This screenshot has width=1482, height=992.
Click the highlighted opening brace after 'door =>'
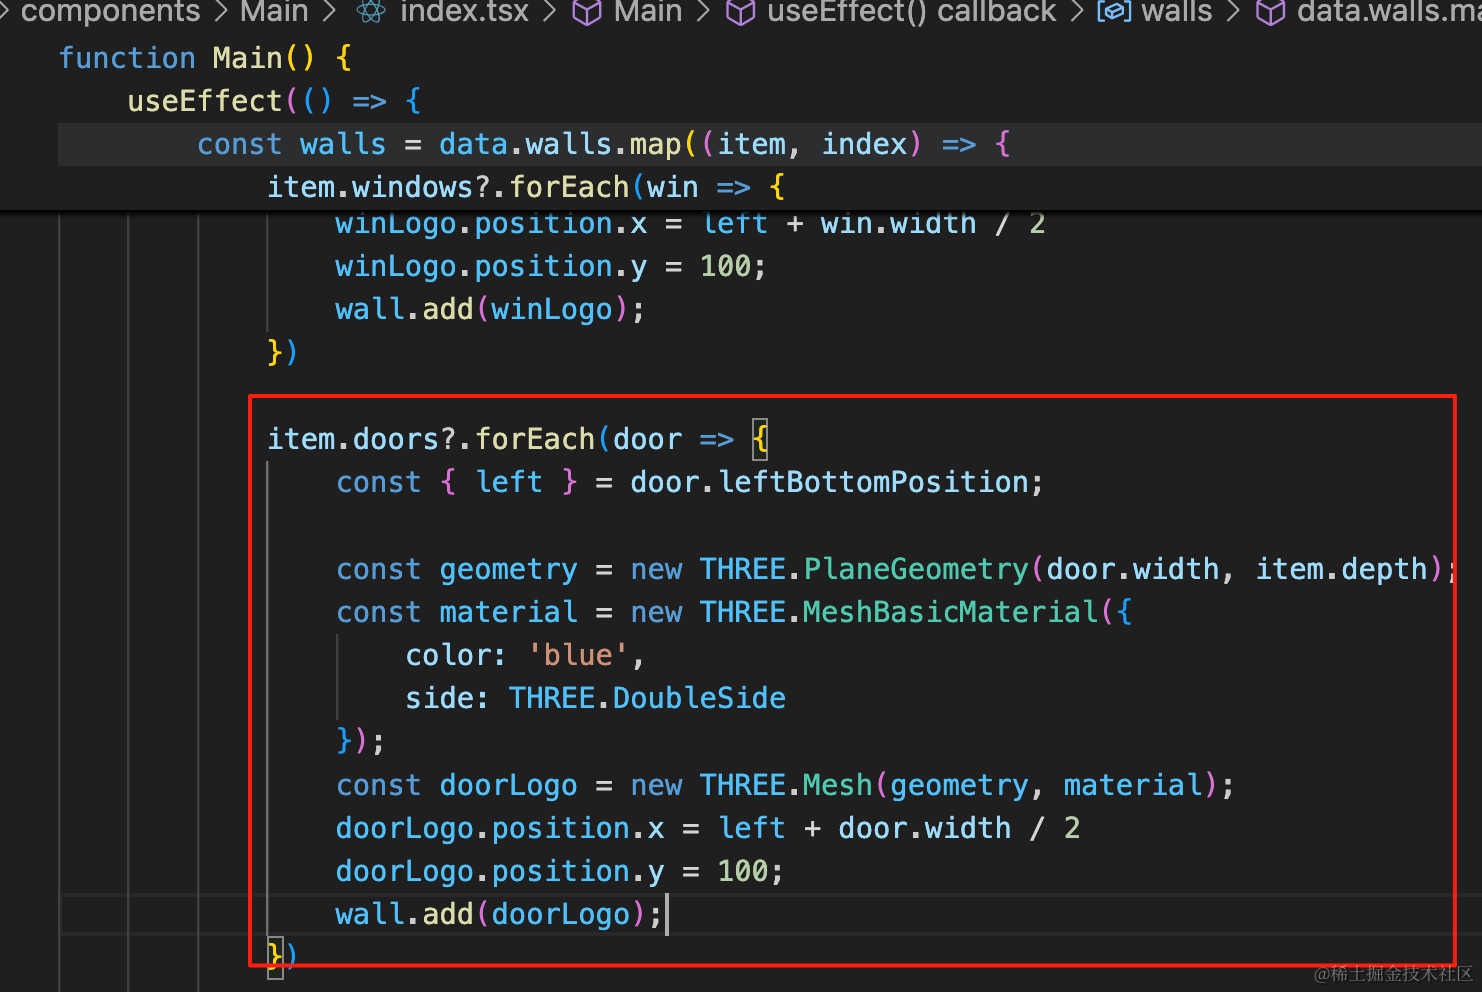coord(760,439)
